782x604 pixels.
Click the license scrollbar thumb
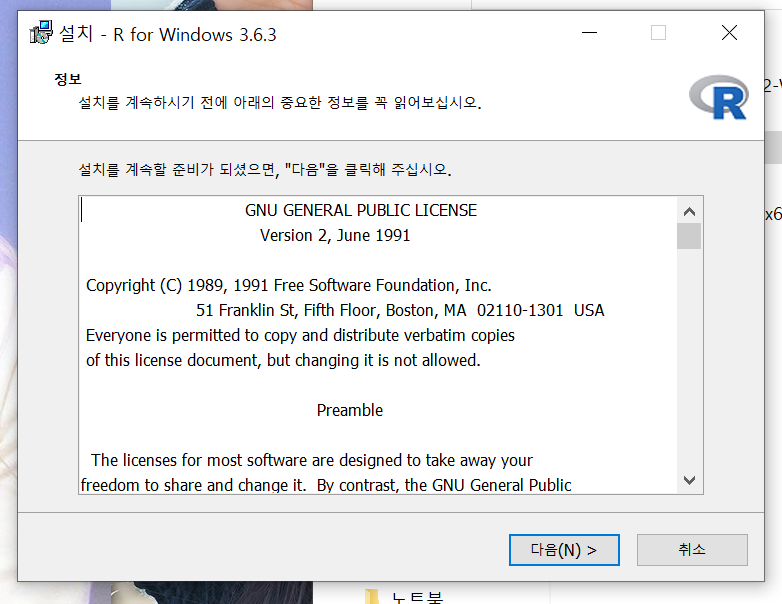pos(689,236)
